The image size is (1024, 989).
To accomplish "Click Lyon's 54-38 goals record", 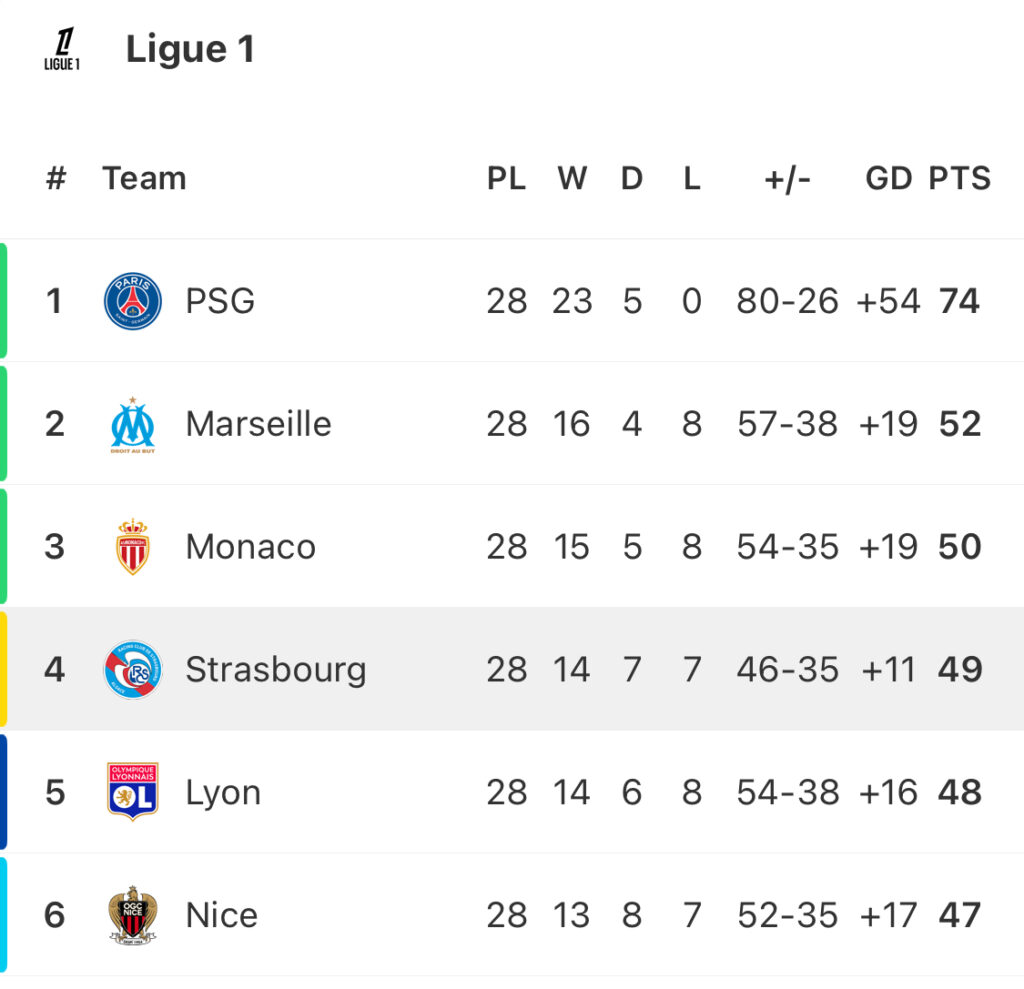I will point(788,792).
